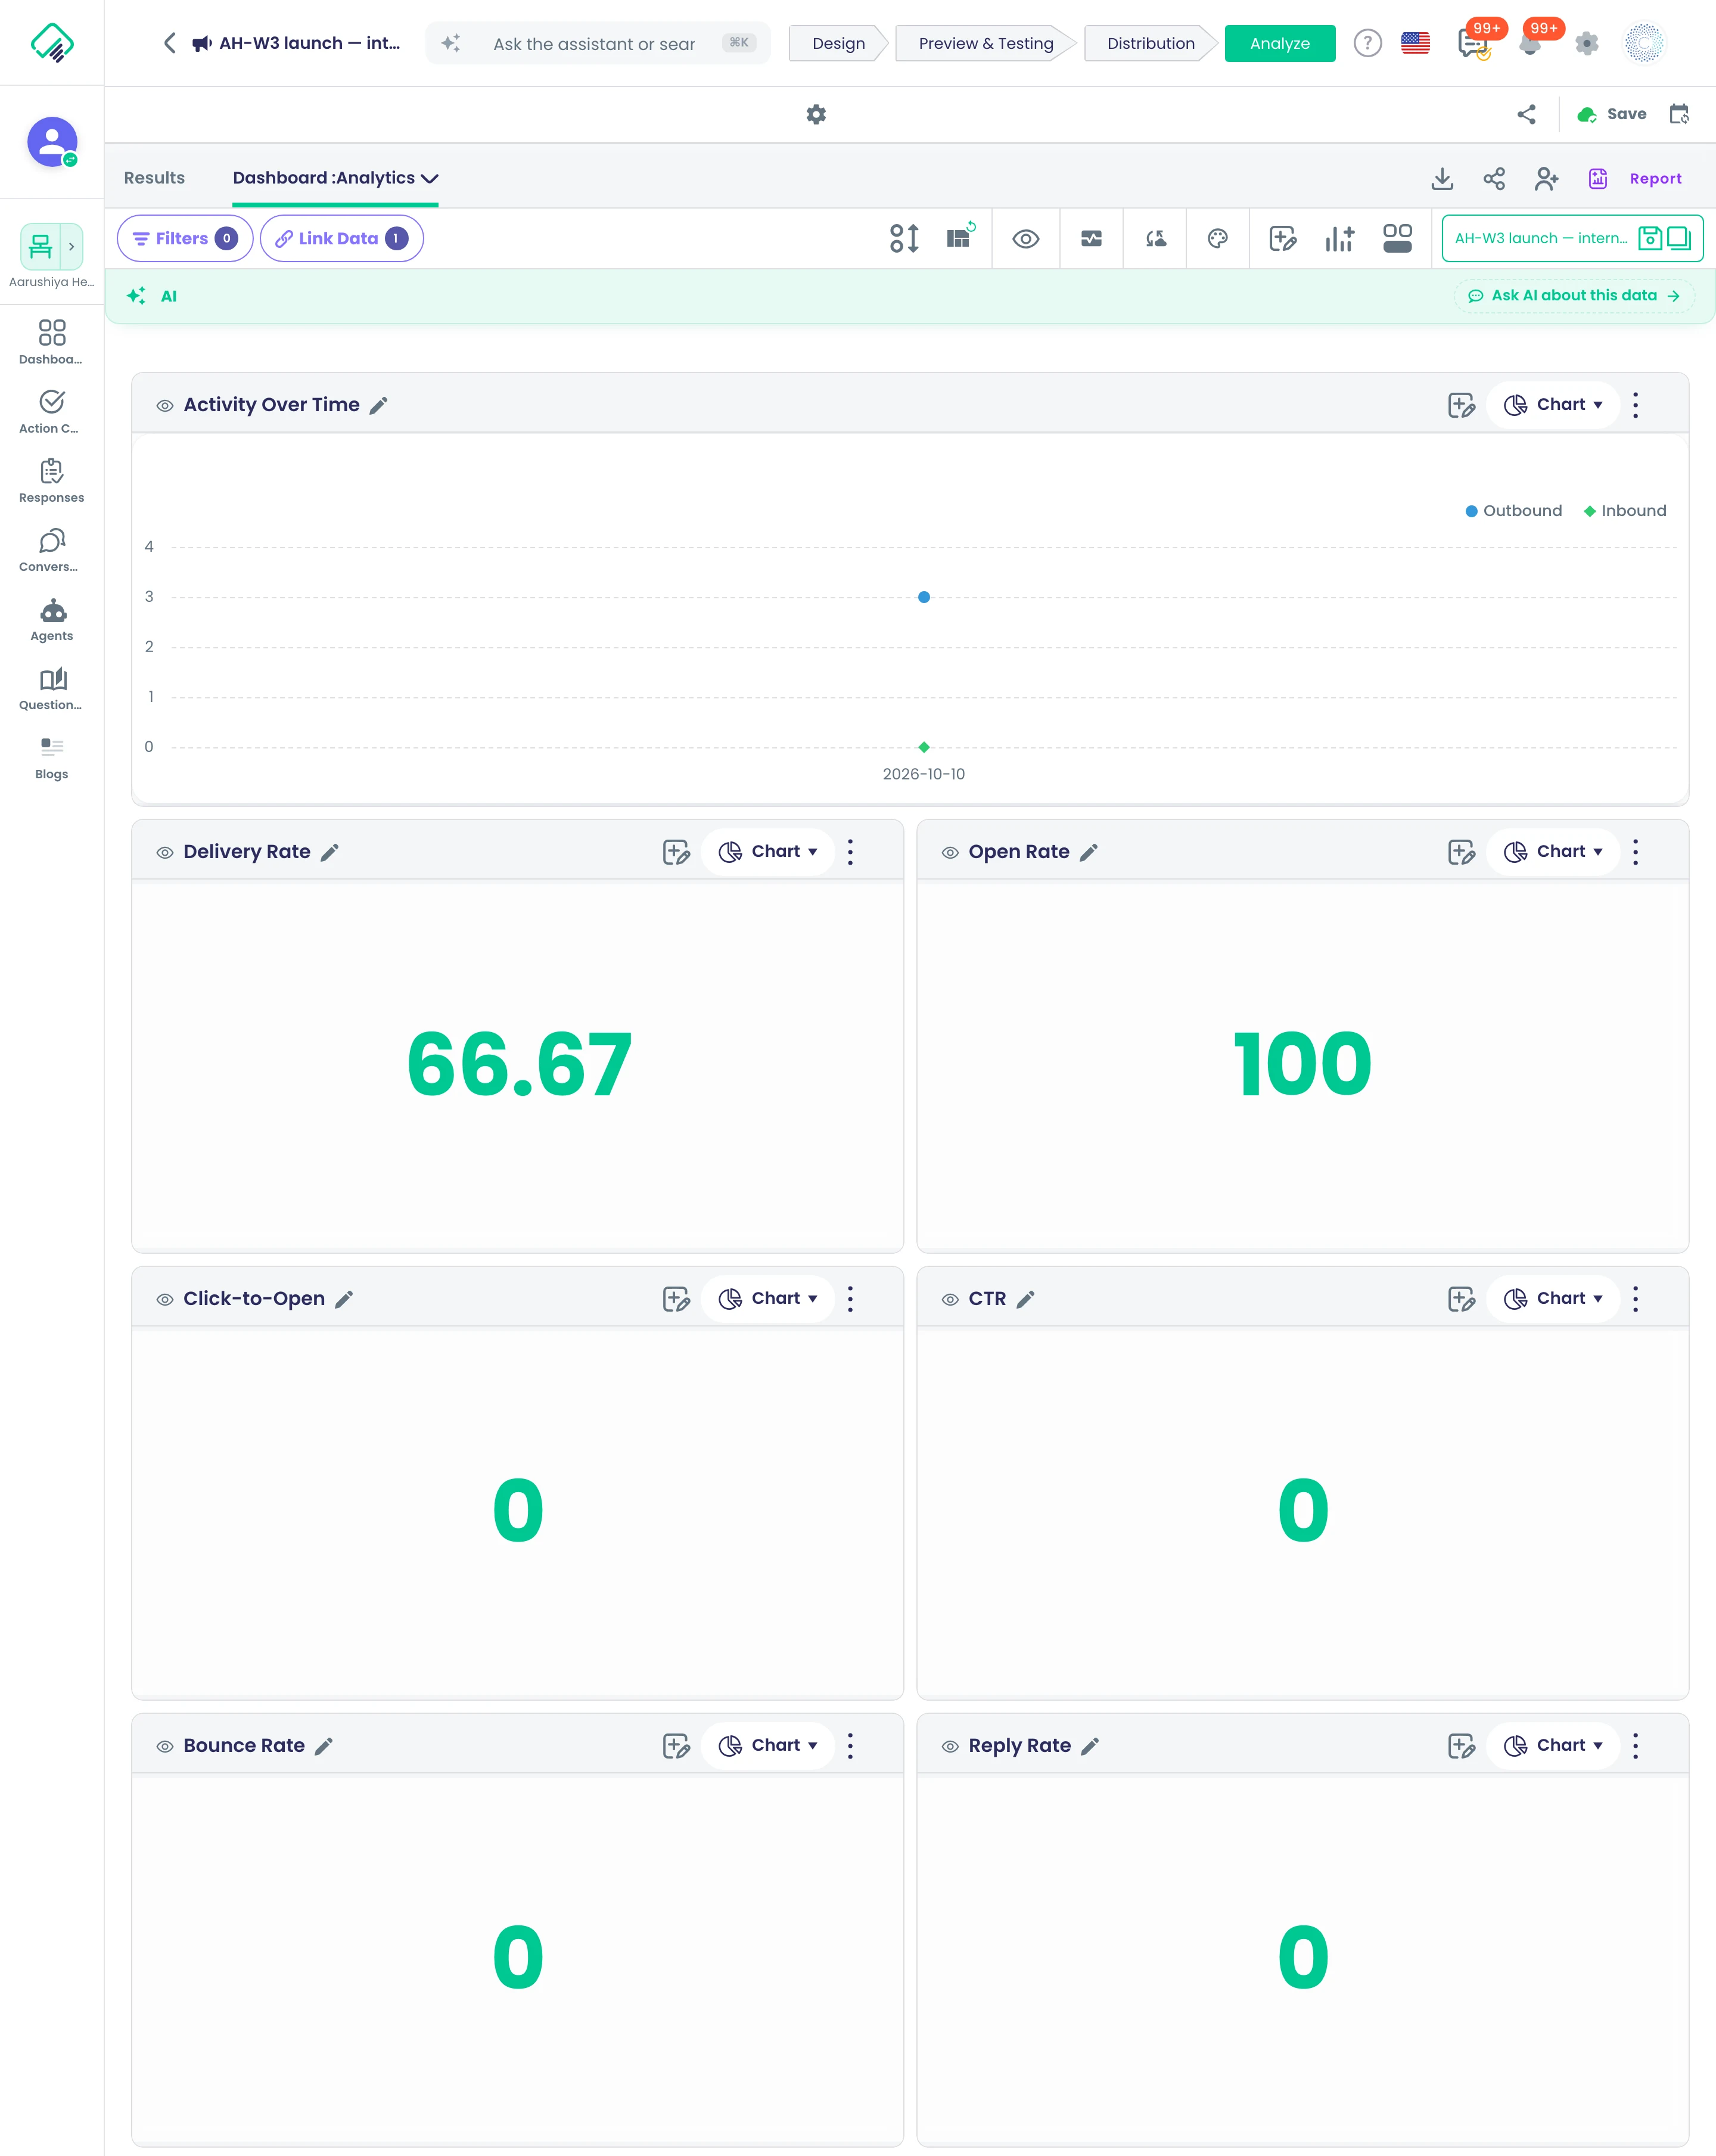Go to Preview & Testing step

986,43
